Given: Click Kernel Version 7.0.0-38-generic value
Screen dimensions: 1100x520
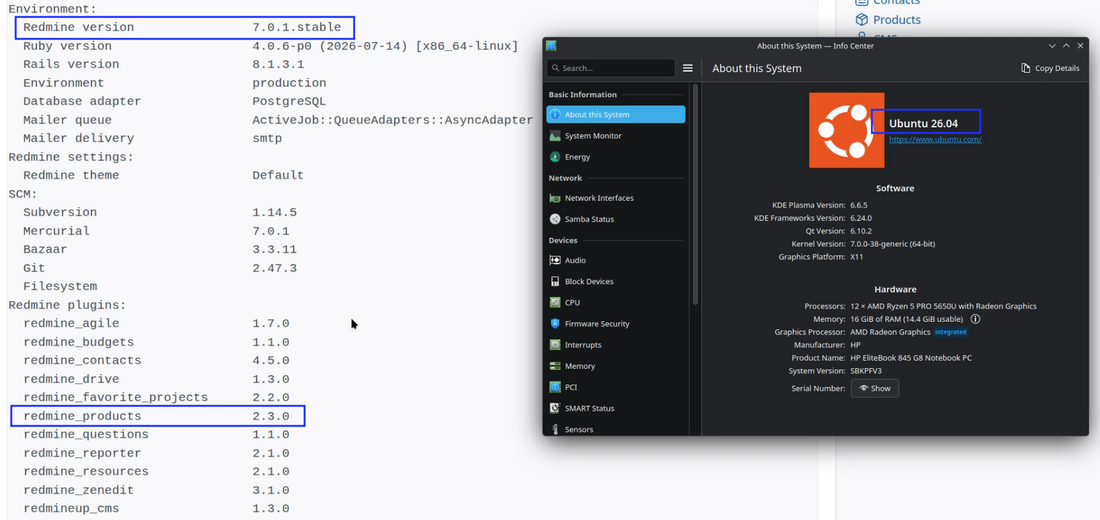Looking at the screenshot, I should point(892,244).
